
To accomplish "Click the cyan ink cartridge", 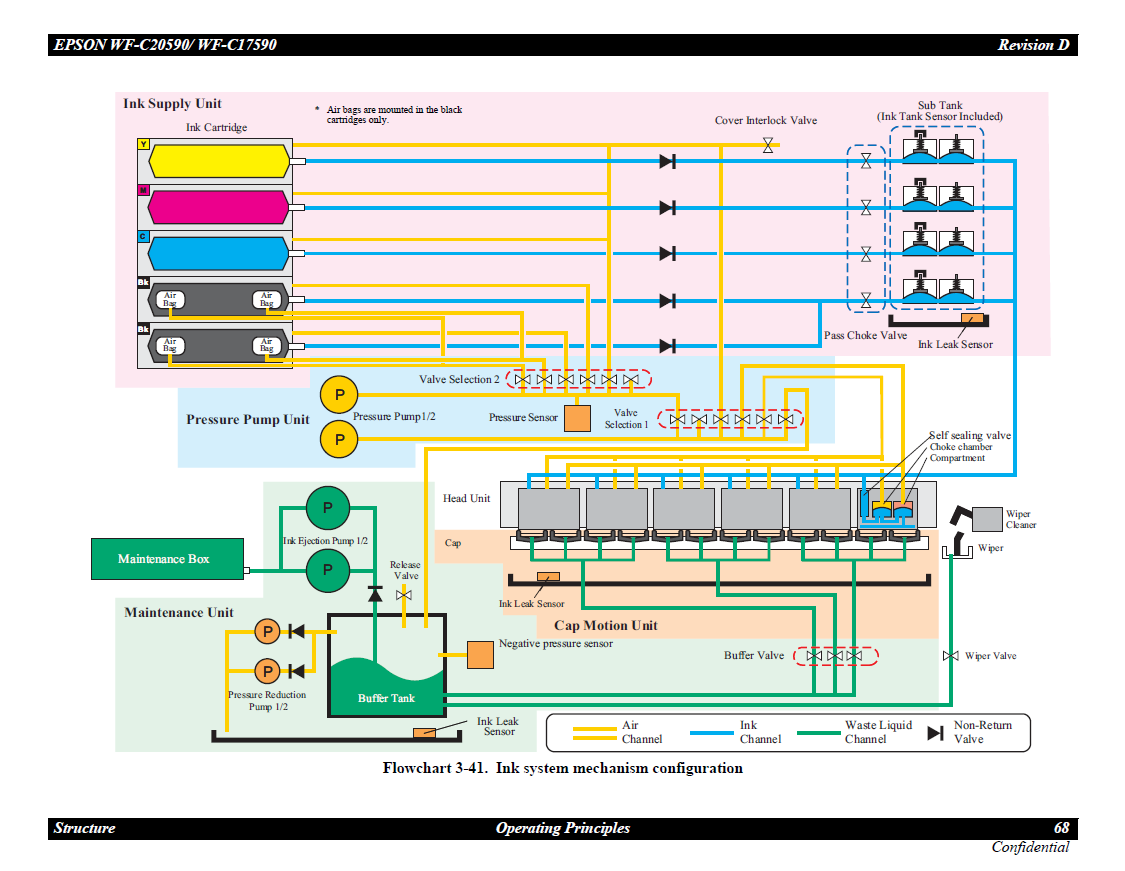I will pyautogui.click(x=219, y=253).
